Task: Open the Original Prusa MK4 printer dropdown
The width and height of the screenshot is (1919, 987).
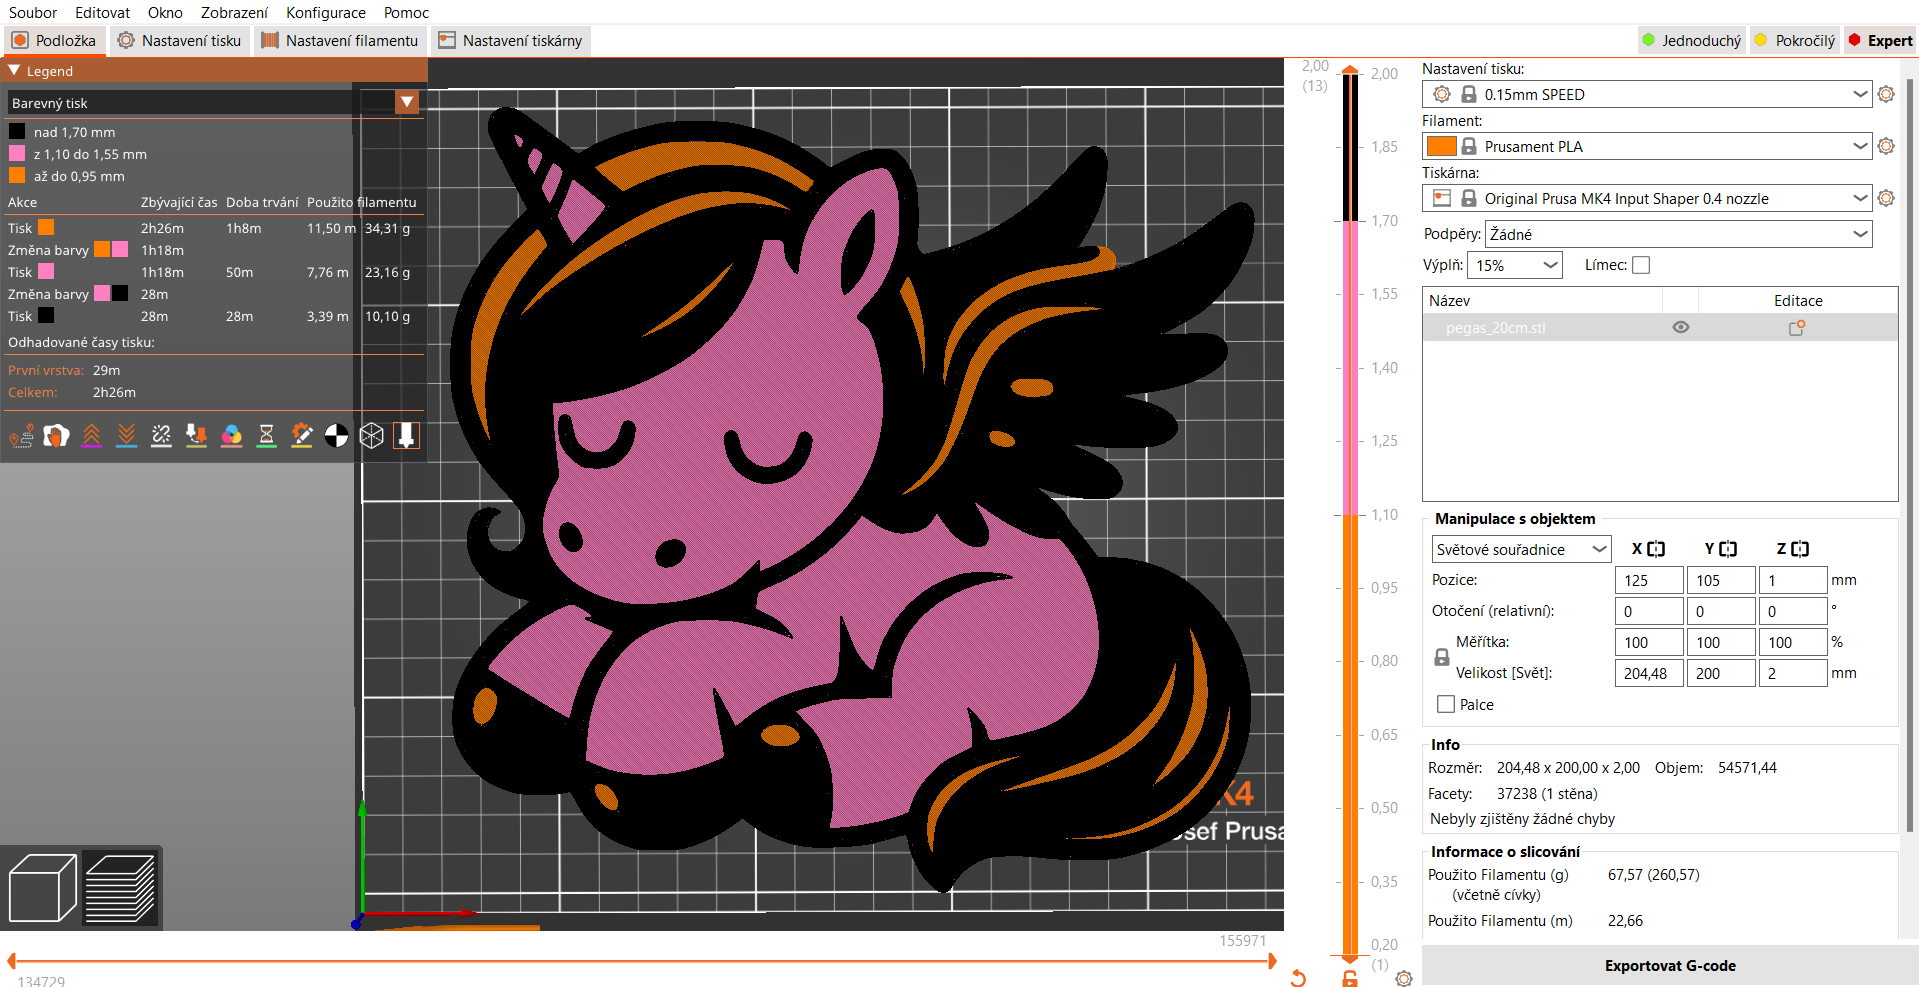Action: click(1647, 198)
